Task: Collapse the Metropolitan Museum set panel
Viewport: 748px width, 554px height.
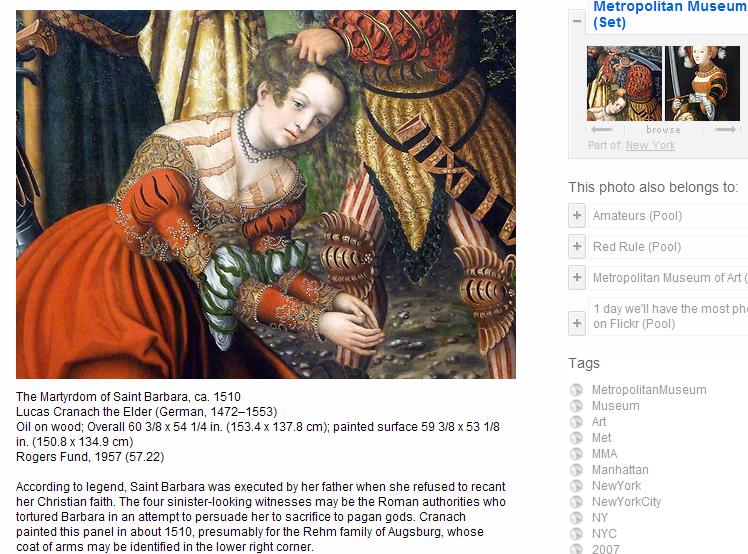Action: click(577, 21)
